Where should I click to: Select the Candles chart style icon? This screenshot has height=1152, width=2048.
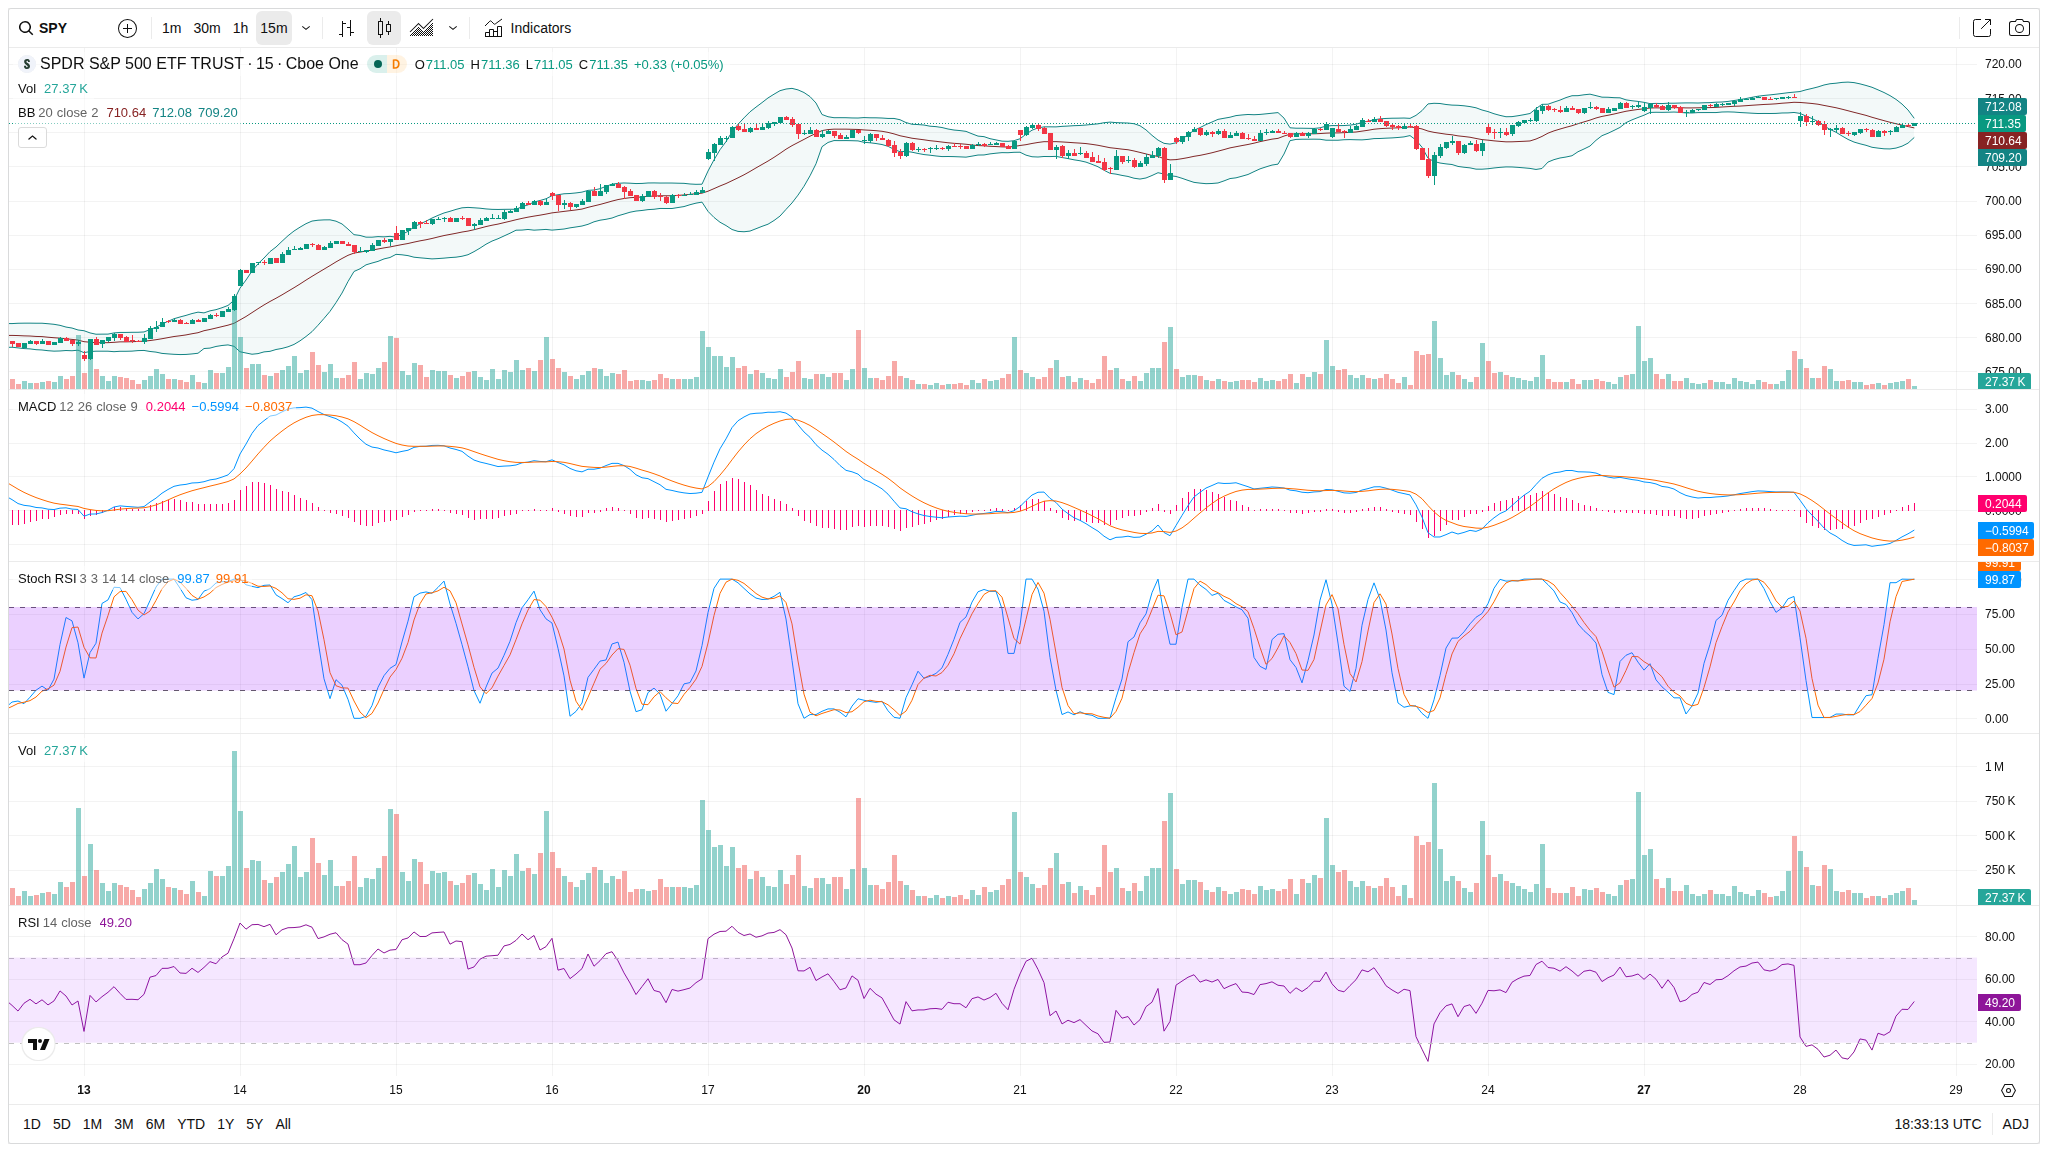coord(384,28)
